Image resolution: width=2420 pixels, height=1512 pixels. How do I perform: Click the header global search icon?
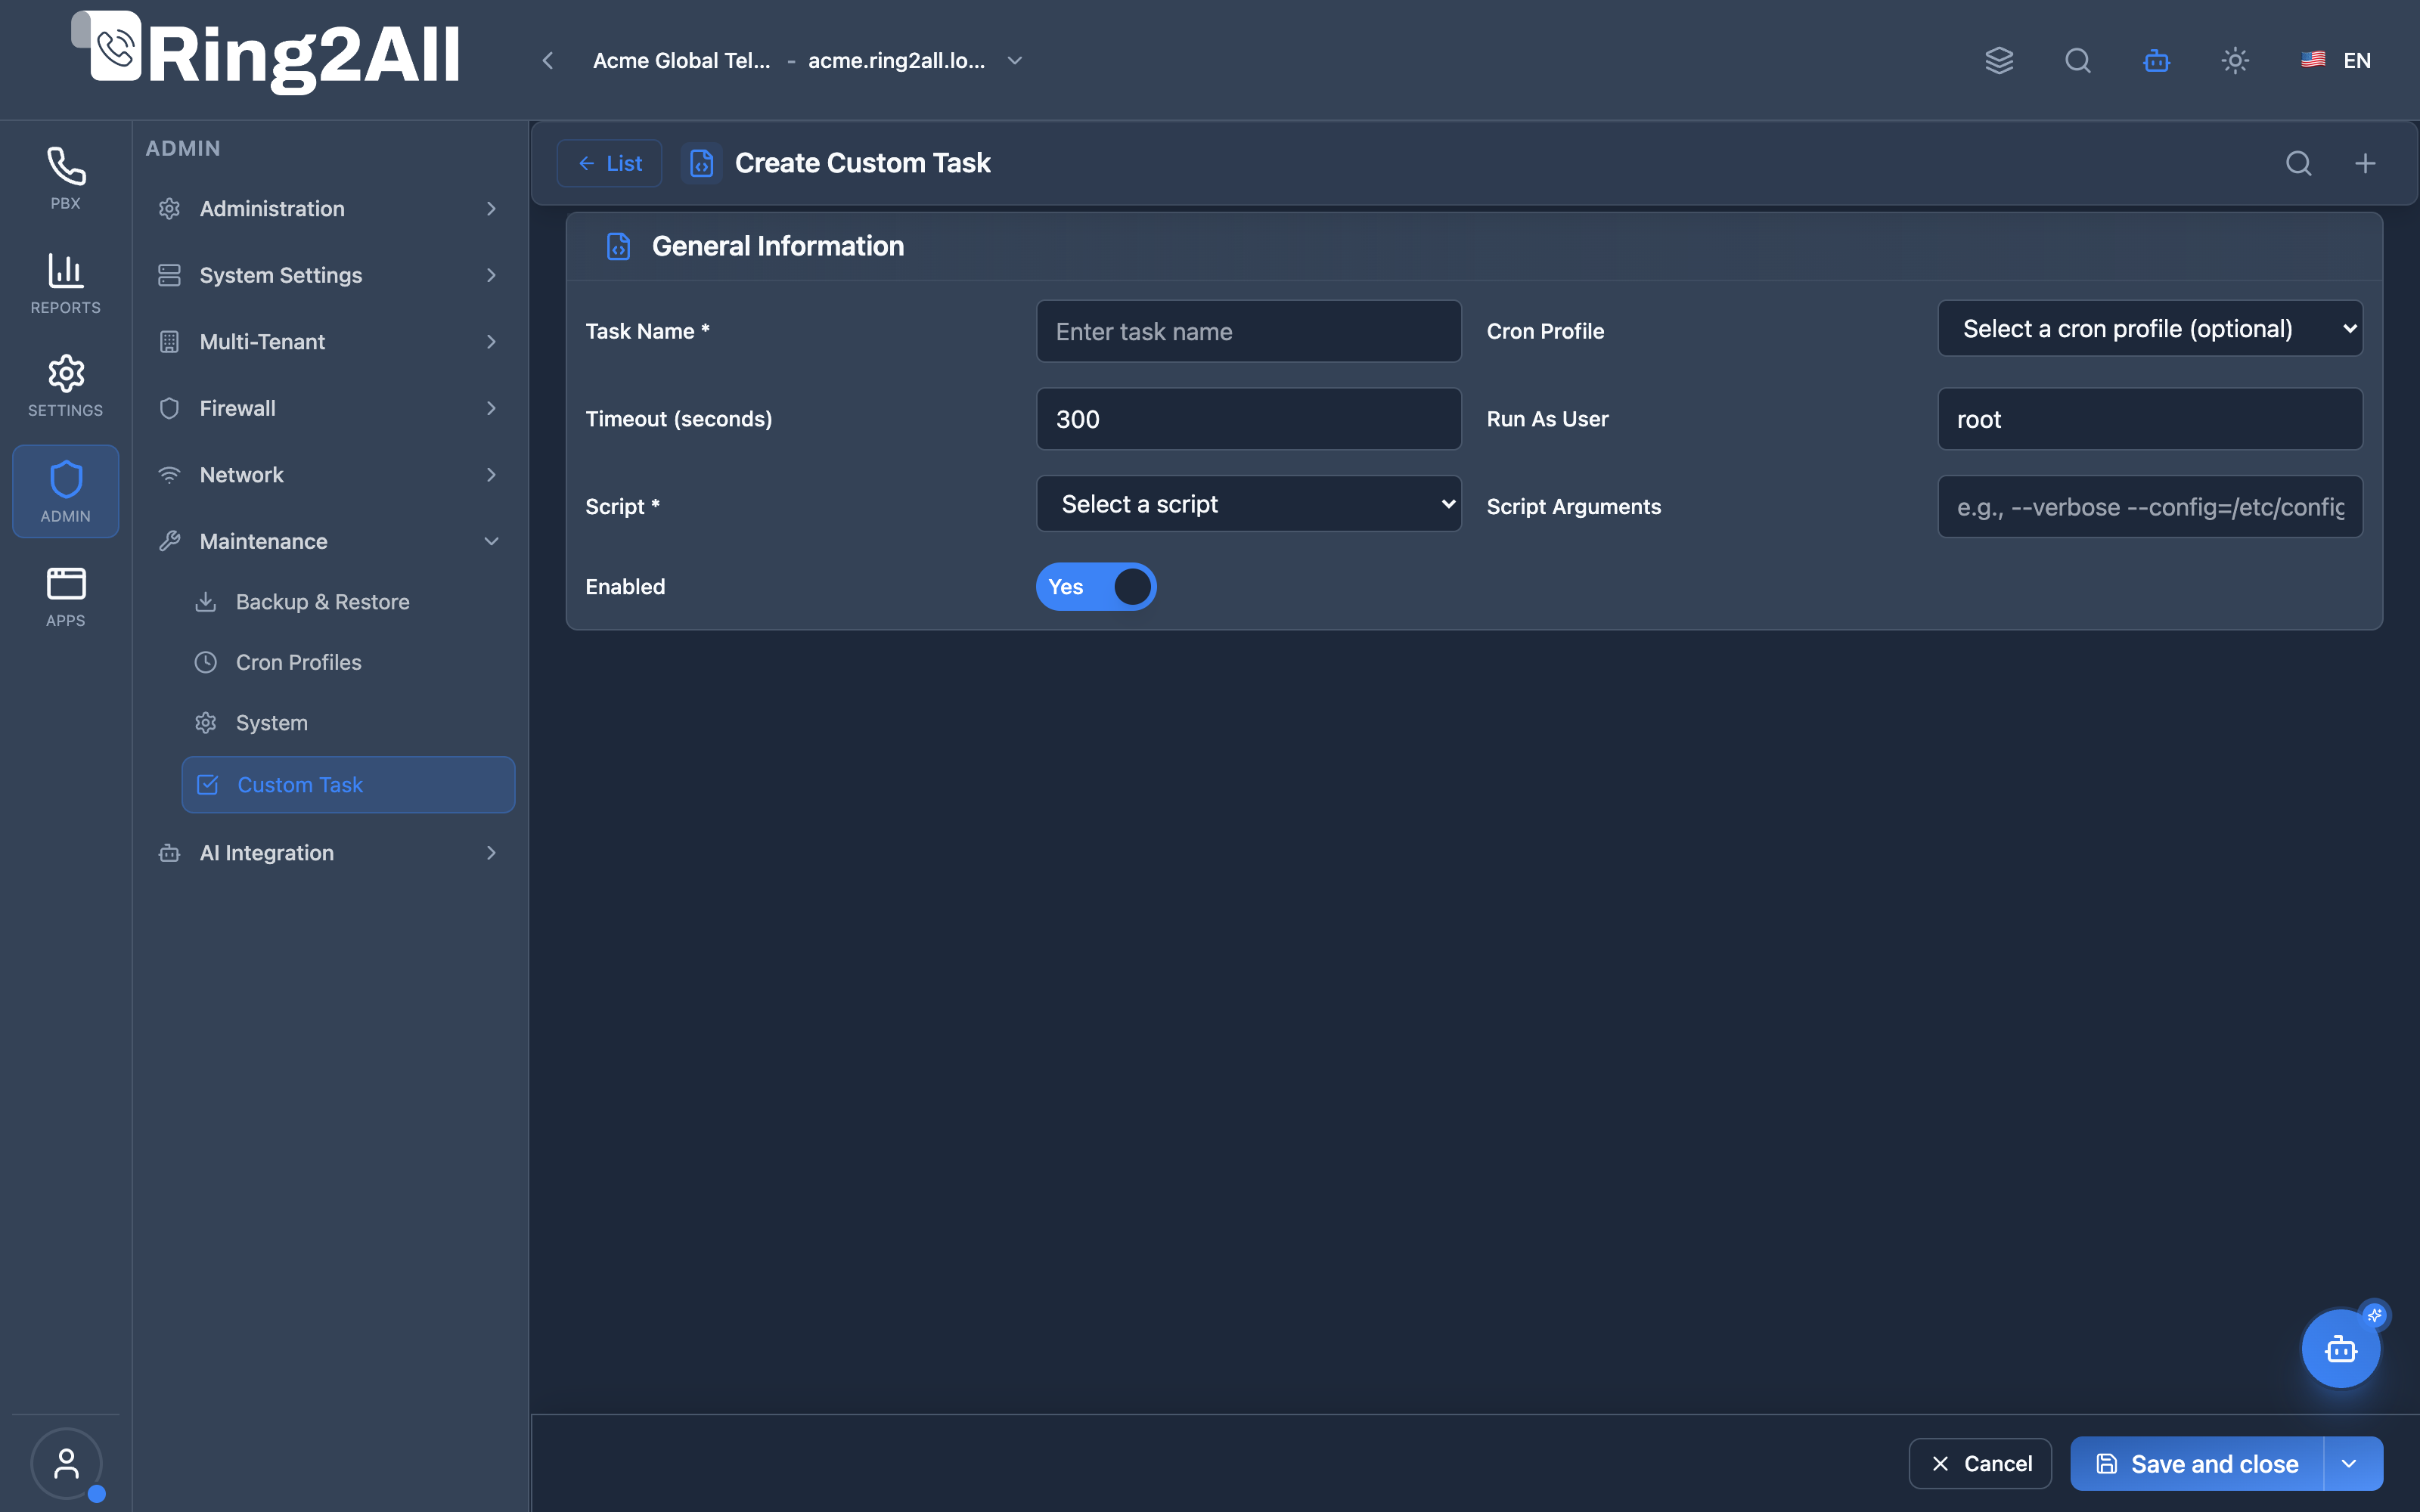(x=2078, y=60)
